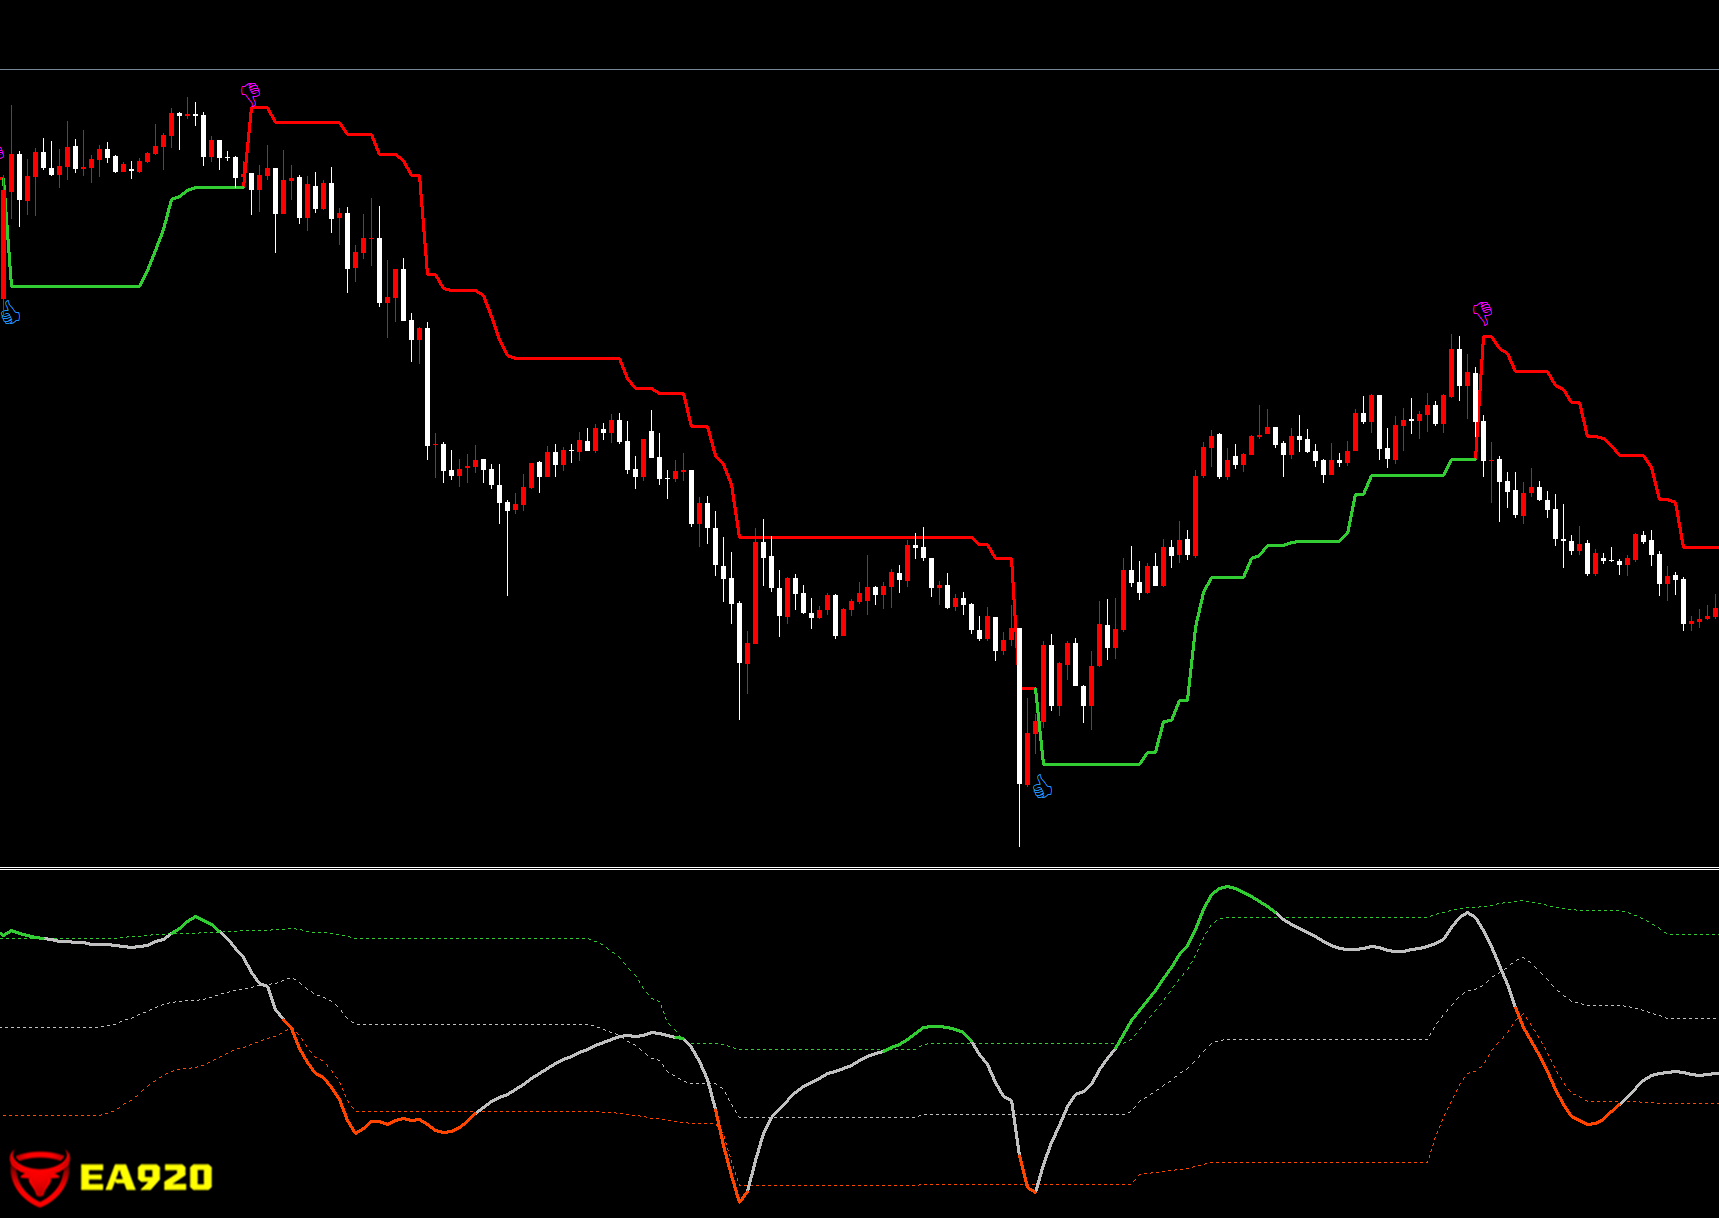Screen dimensions: 1719x1218
Task: Click the first deep orange oscillator trough
Action: [741, 1199]
